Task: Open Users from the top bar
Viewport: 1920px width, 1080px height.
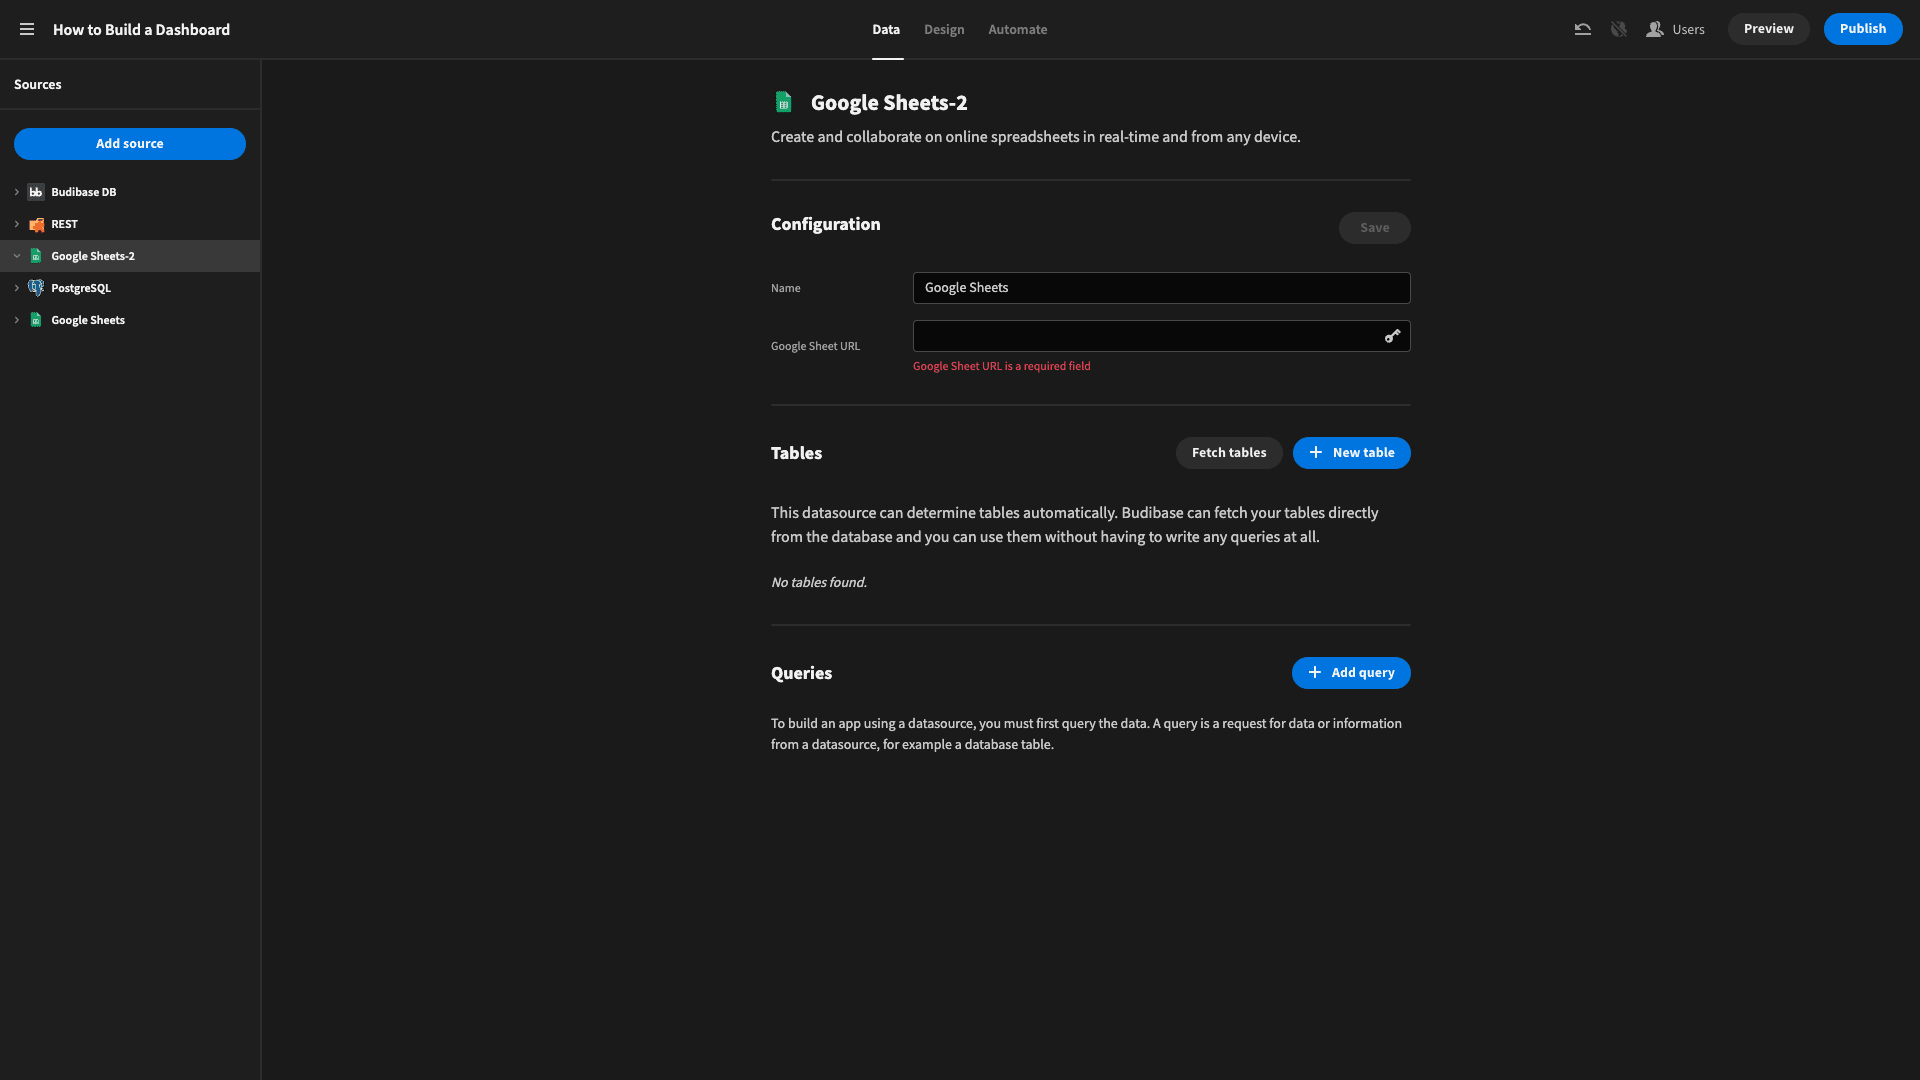Action: (1676, 30)
